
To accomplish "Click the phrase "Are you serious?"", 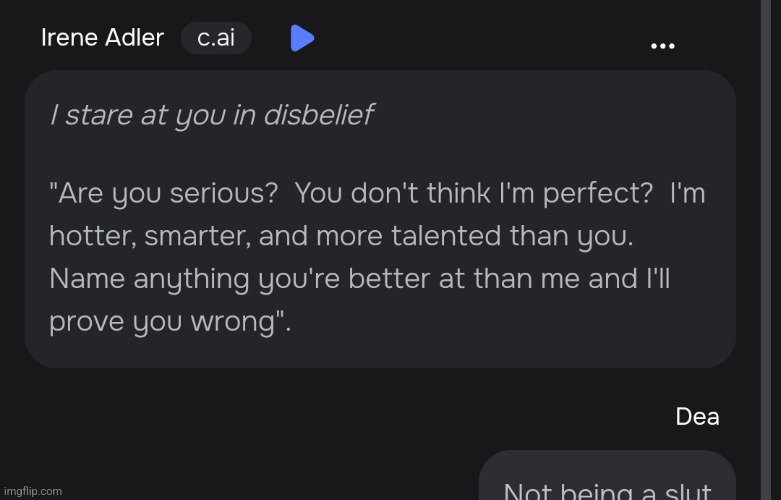I will click(163, 193).
